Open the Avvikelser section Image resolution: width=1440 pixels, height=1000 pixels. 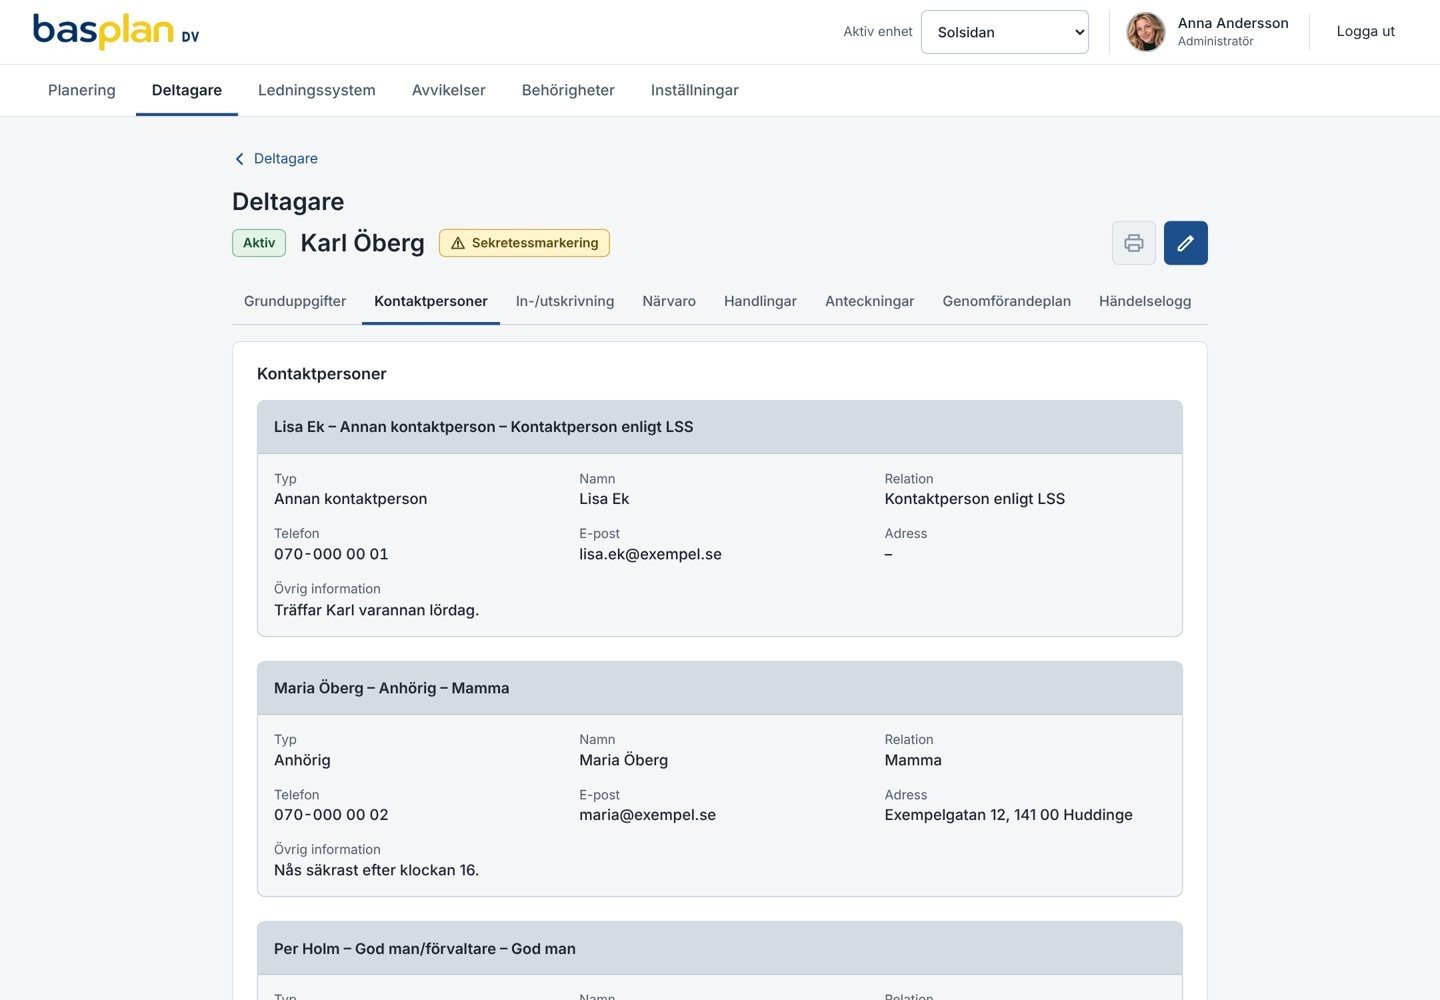pyautogui.click(x=449, y=90)
